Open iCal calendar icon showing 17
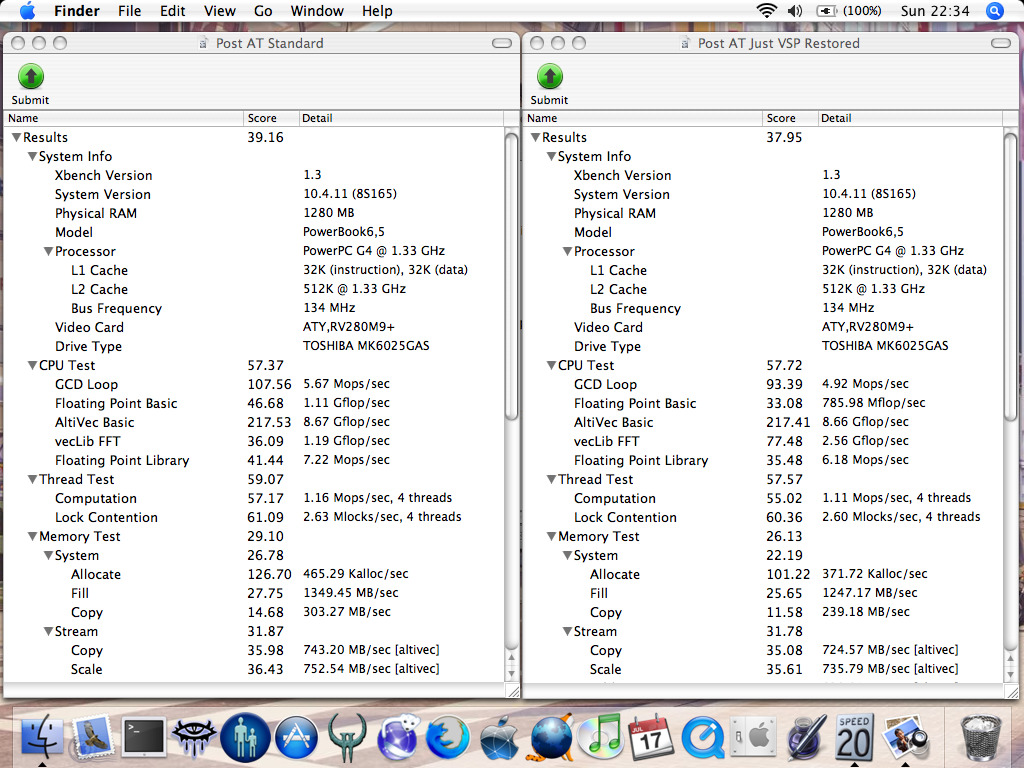This screenshot has width=1024, height=768. (650, 737)
